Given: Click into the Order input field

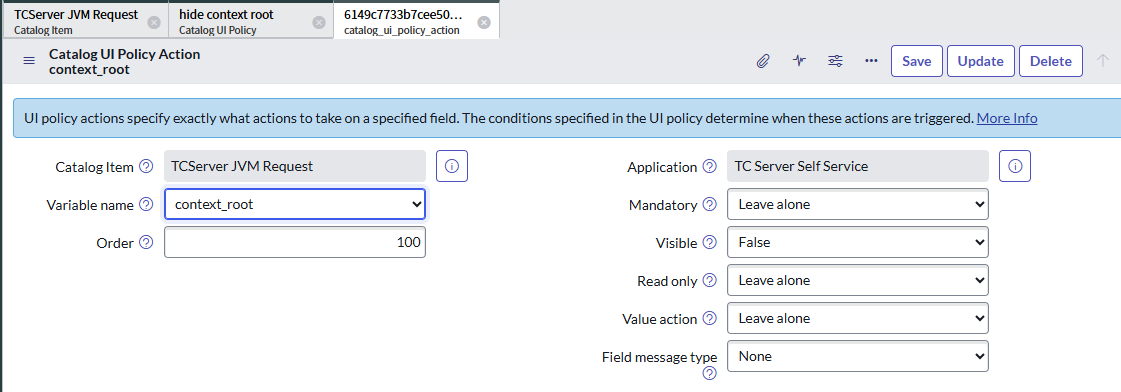Looking at the screenshot, I should tap(295, 242).
